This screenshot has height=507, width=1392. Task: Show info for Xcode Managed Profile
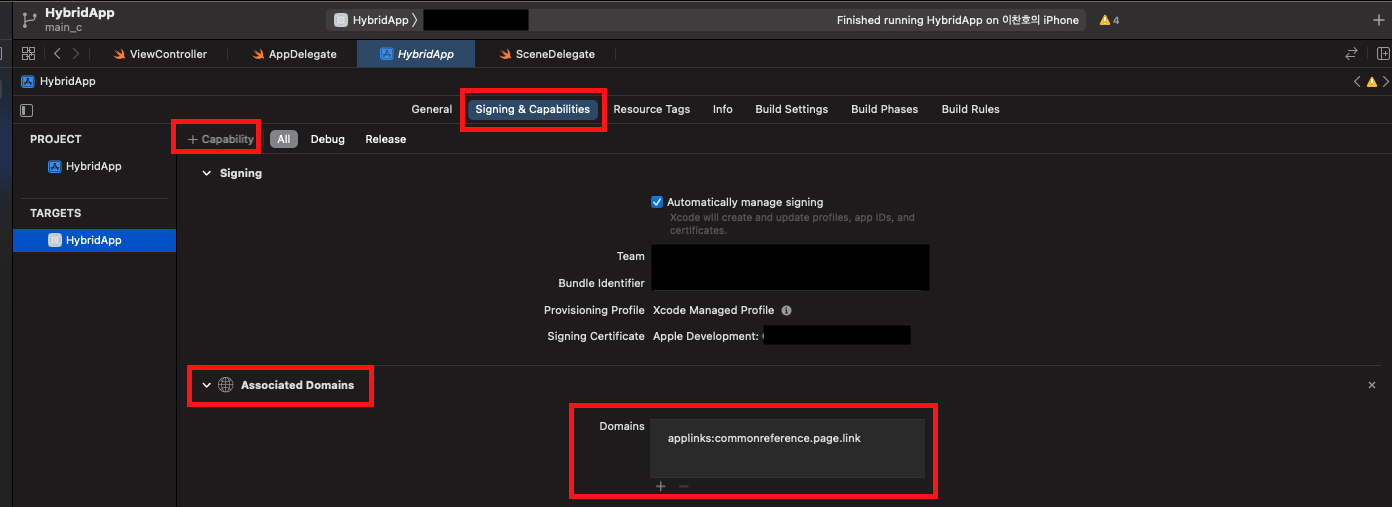point(786,310)
